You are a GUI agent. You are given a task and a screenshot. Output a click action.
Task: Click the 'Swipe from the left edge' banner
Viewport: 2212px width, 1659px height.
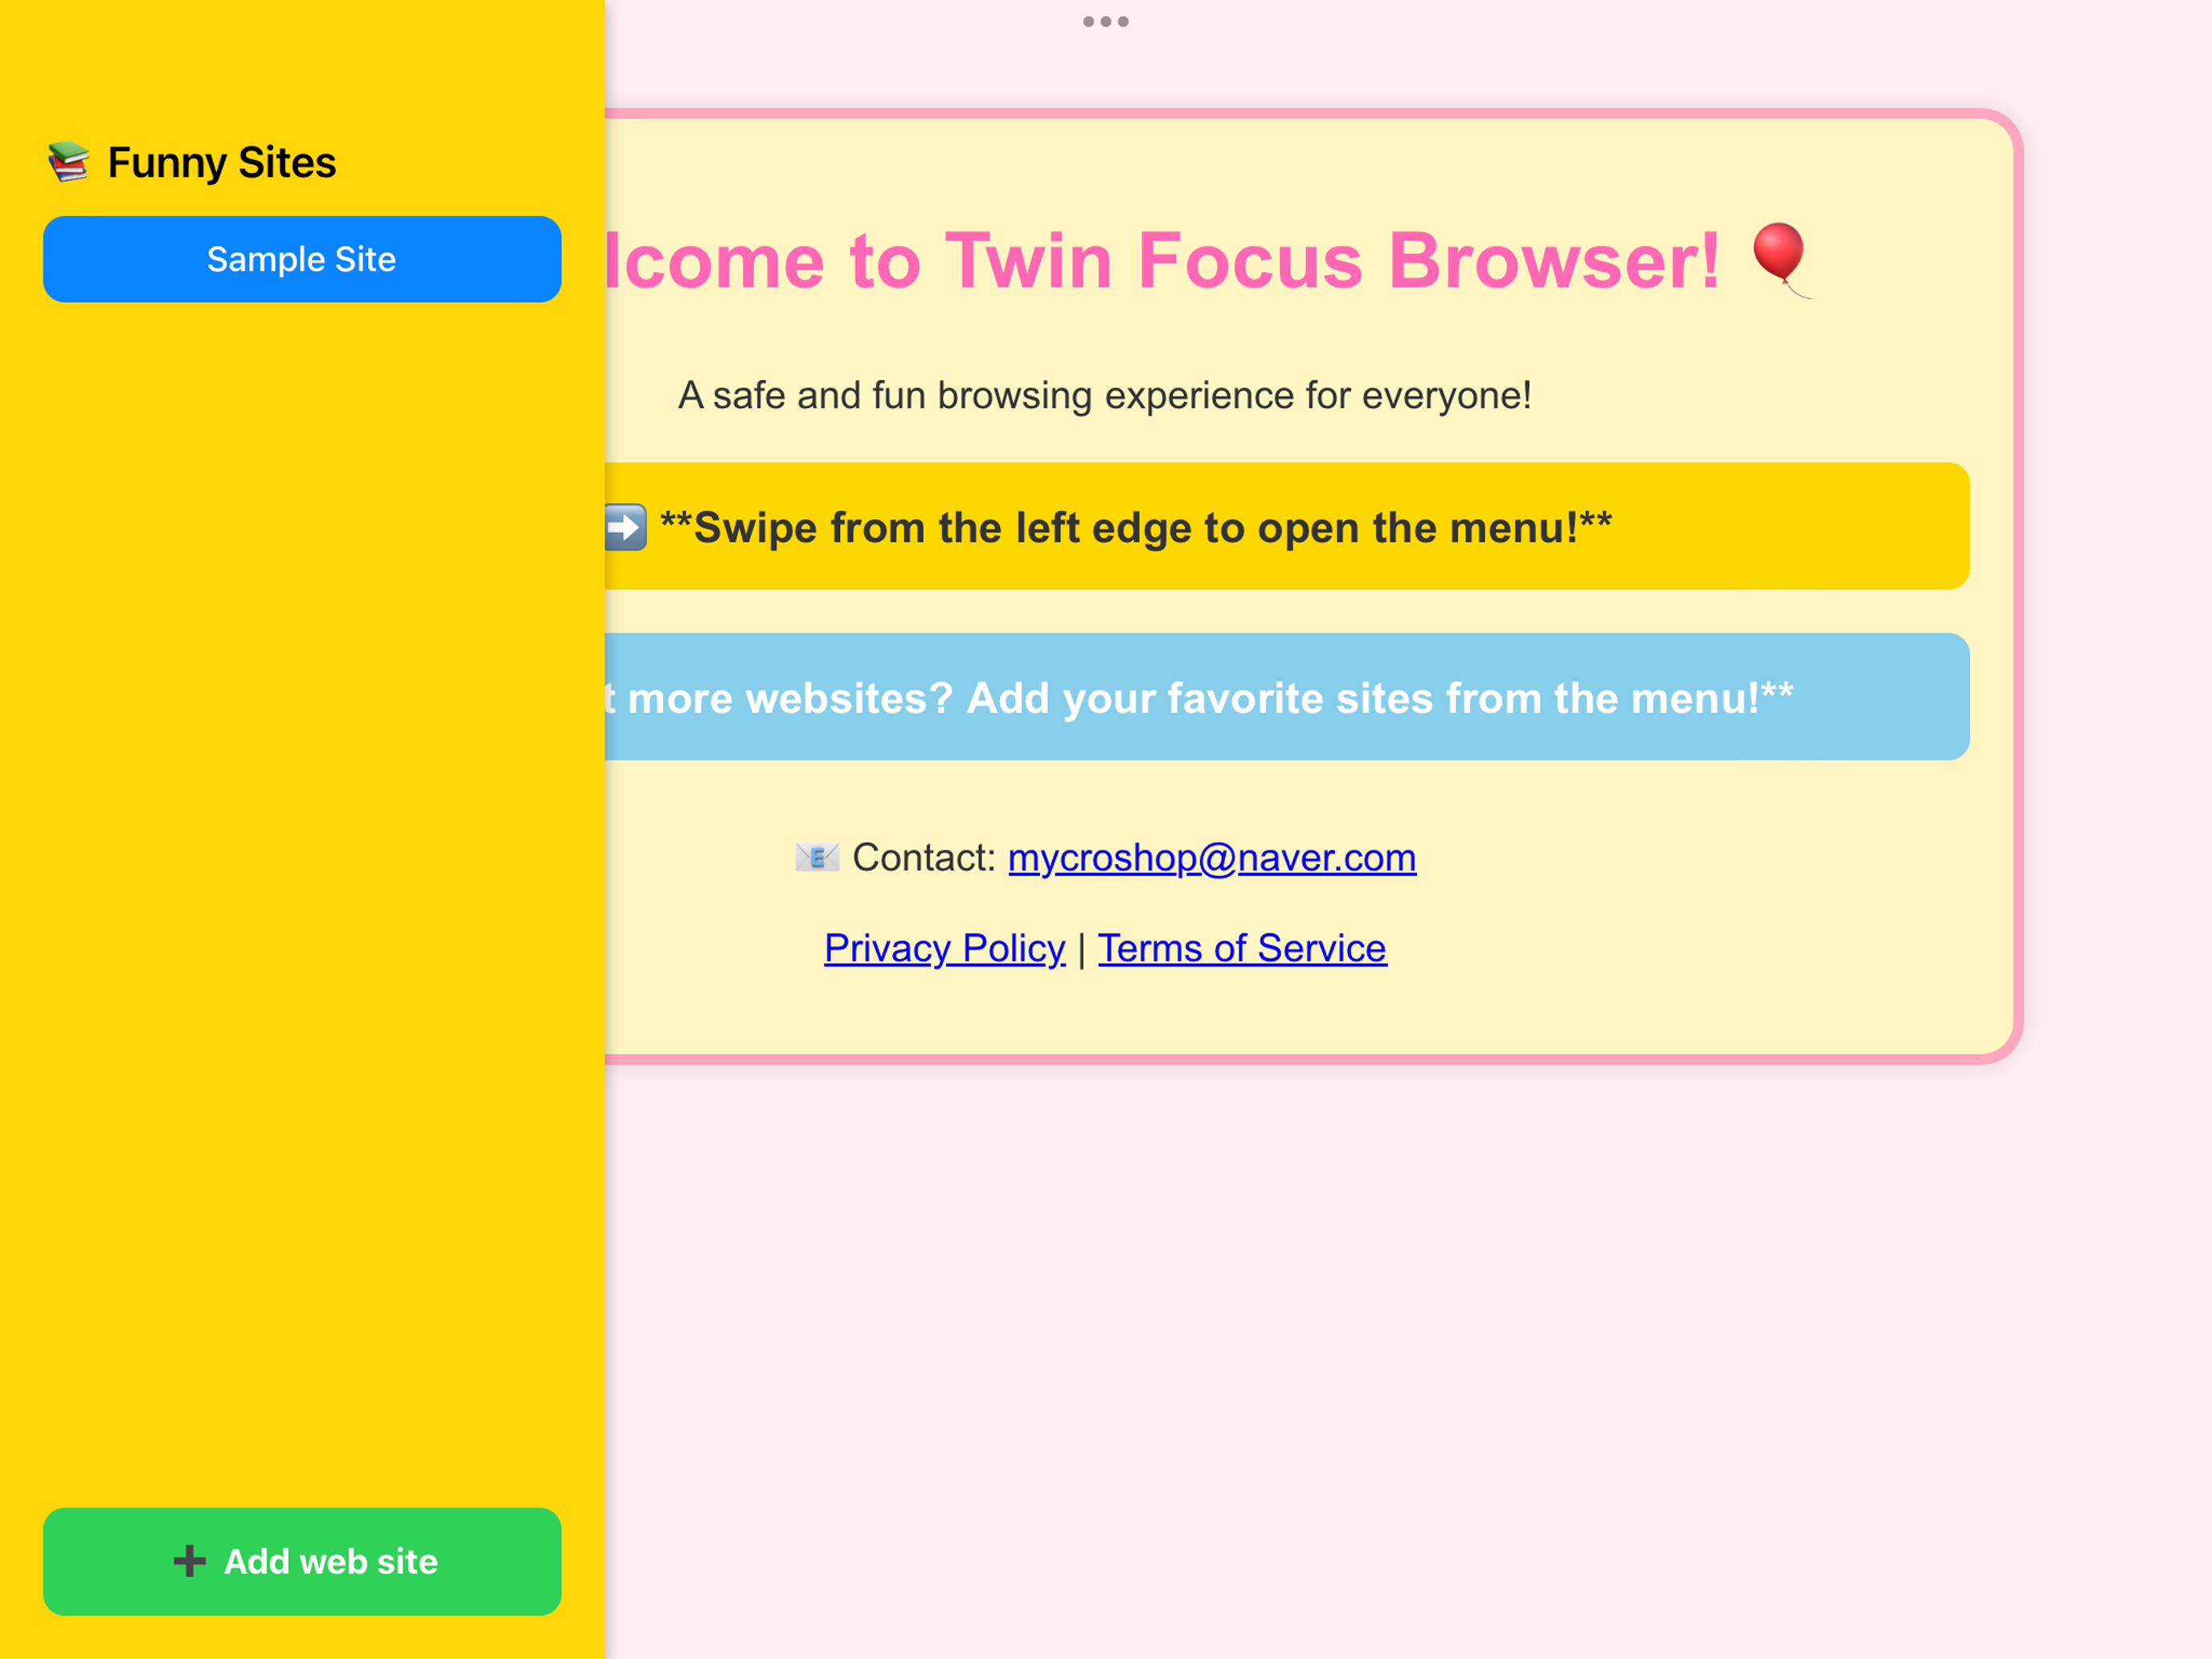coord(1287,526)
